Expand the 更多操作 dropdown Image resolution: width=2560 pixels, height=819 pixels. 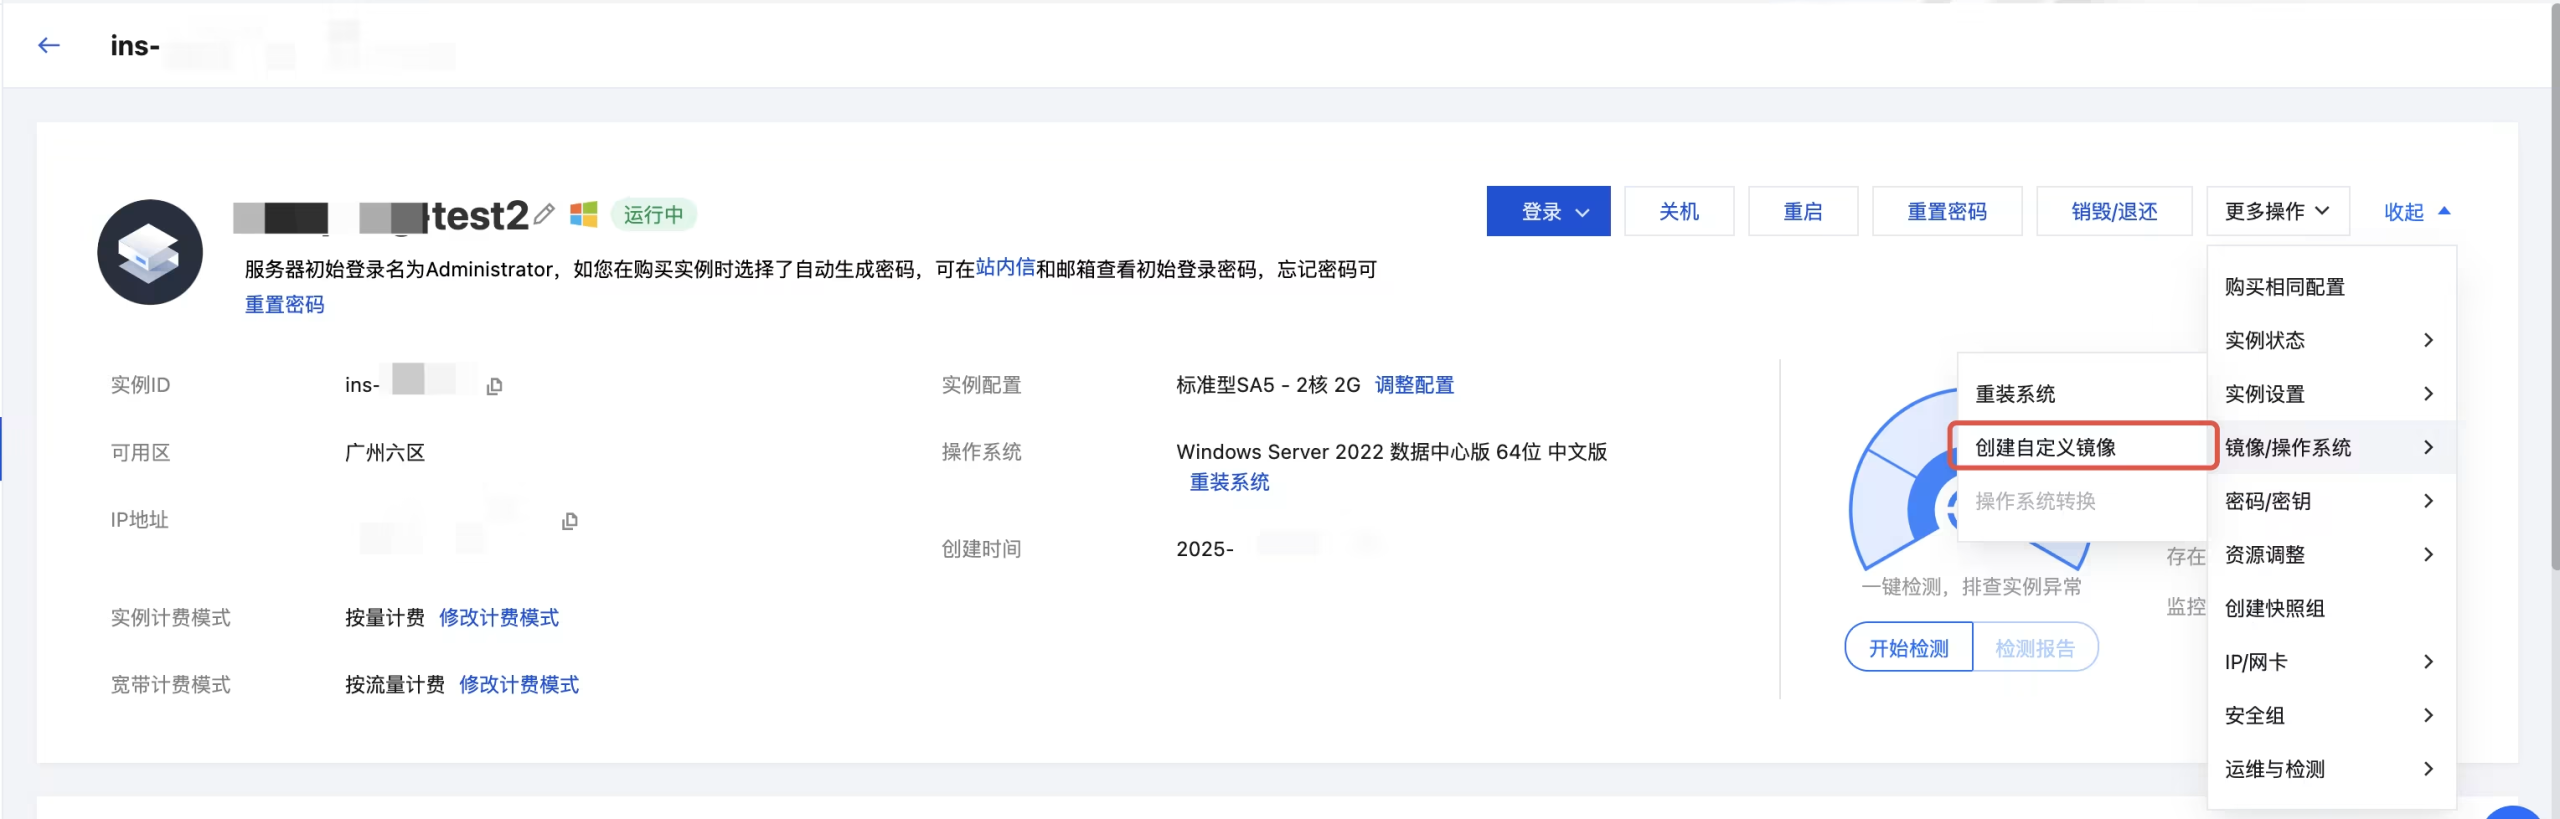2277,211
